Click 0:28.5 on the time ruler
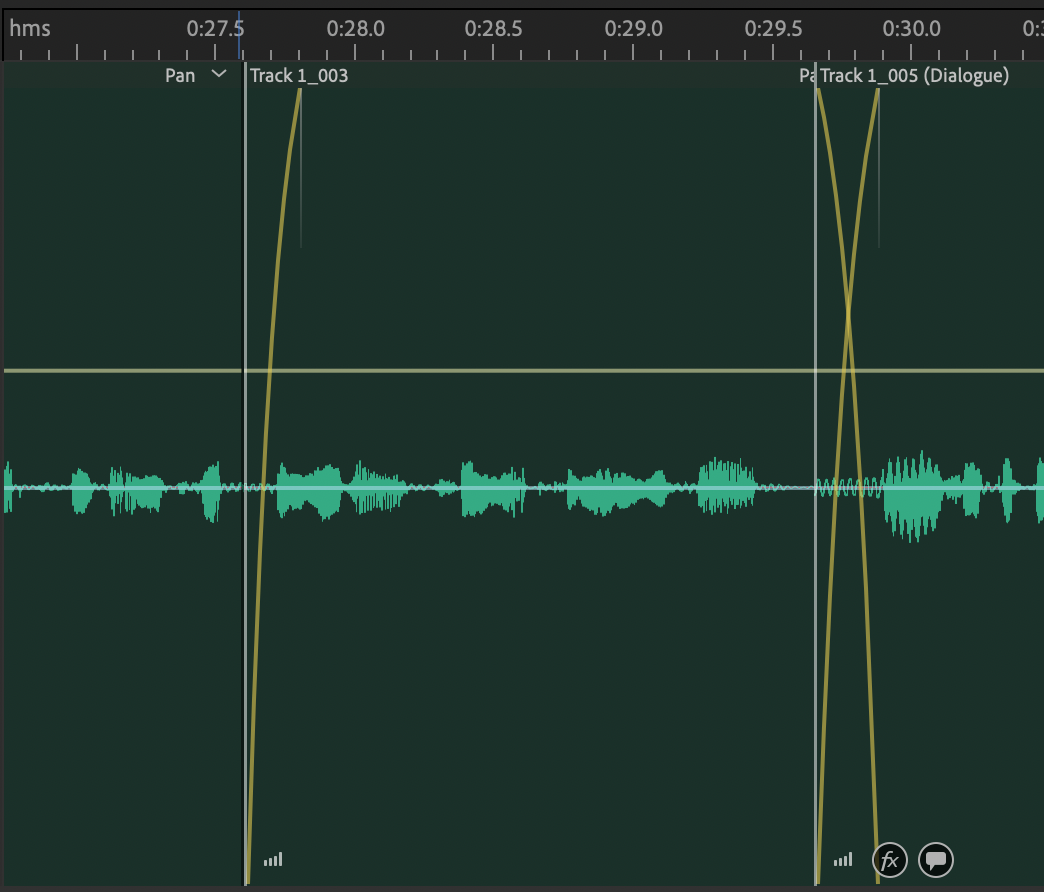 [x=494, y=28]
